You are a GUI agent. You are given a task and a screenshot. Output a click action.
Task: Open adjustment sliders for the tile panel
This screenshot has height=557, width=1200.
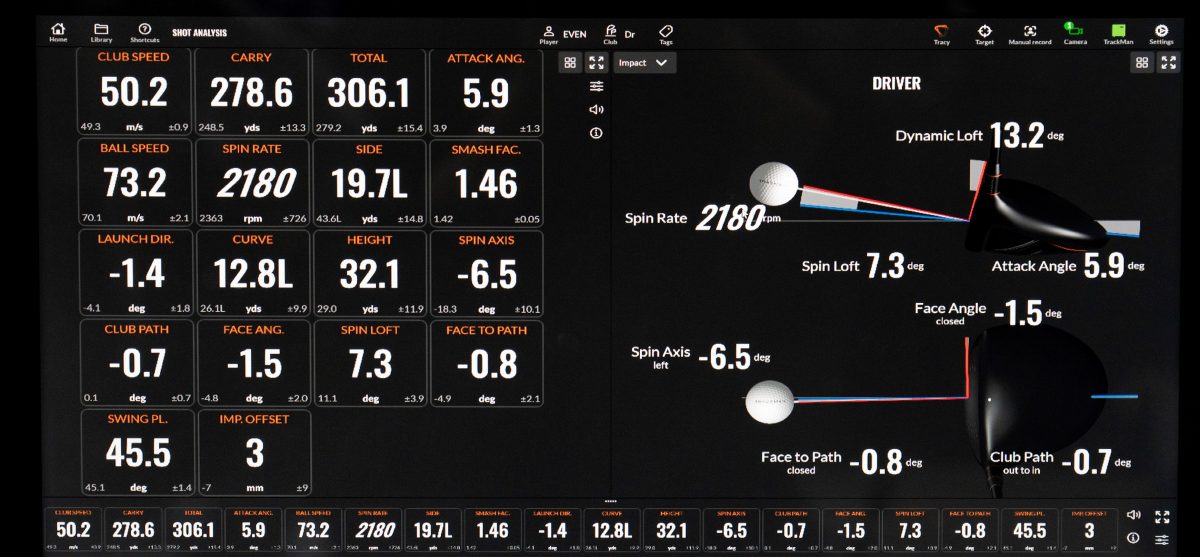tap(596, 86)
